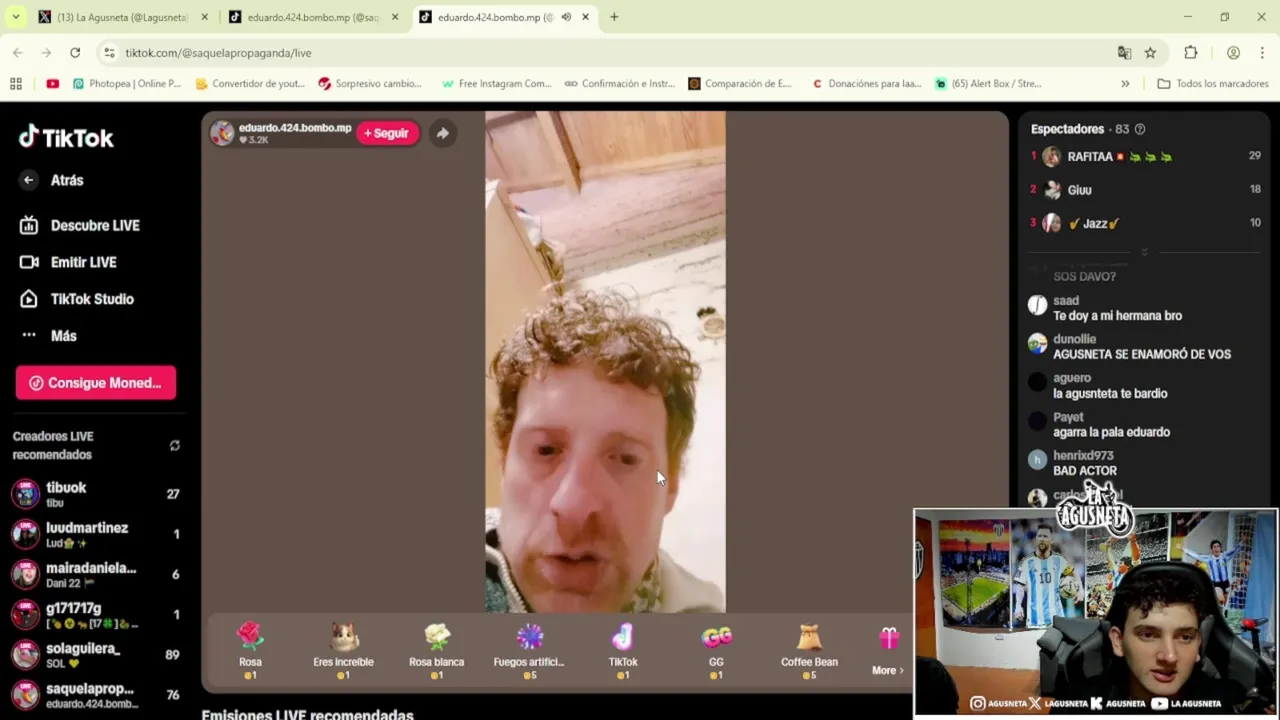The width and height of the screenshot is (1280, 720).
Task: Open saquelaprop live creator entry
Action: click(x=96, y=695)
